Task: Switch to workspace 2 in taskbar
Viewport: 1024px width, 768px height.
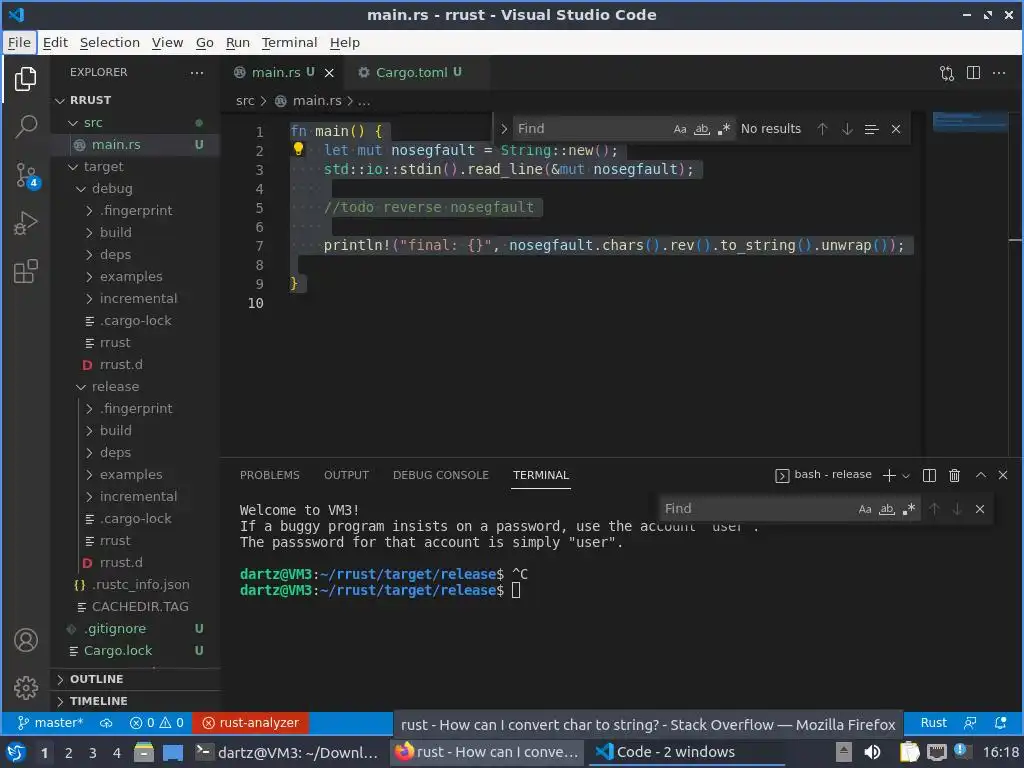Action: [69, 753]
